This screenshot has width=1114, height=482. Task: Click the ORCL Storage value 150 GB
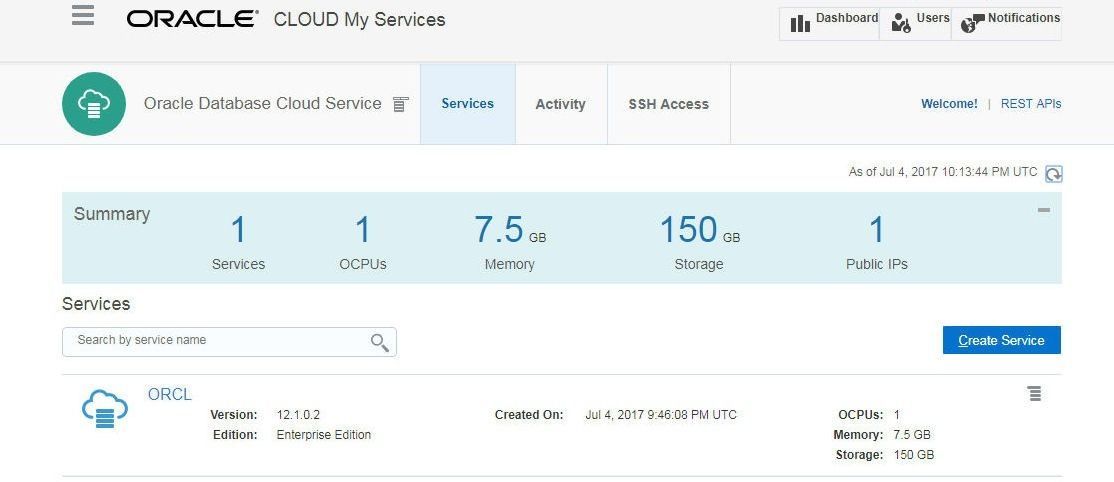tap(914, 455)
